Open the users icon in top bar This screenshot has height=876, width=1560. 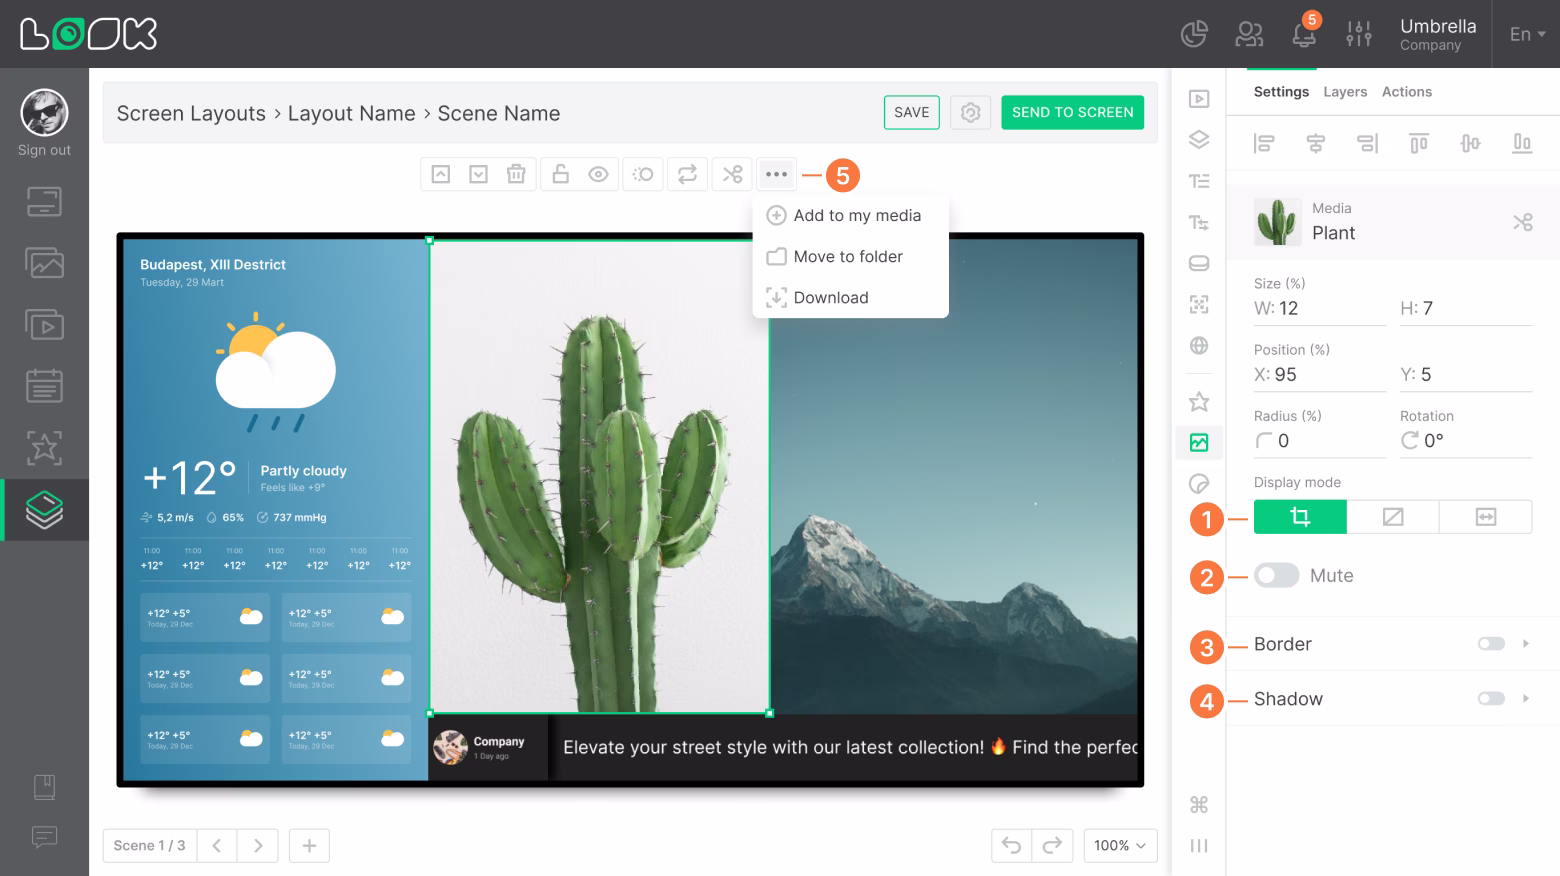pos(1249,34)
